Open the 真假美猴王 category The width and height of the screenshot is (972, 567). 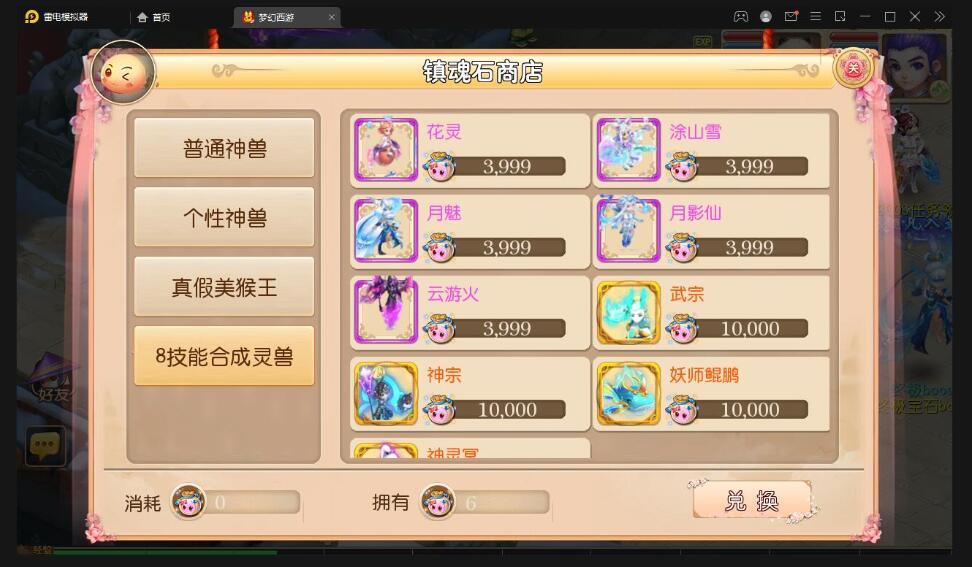point(224,286)
